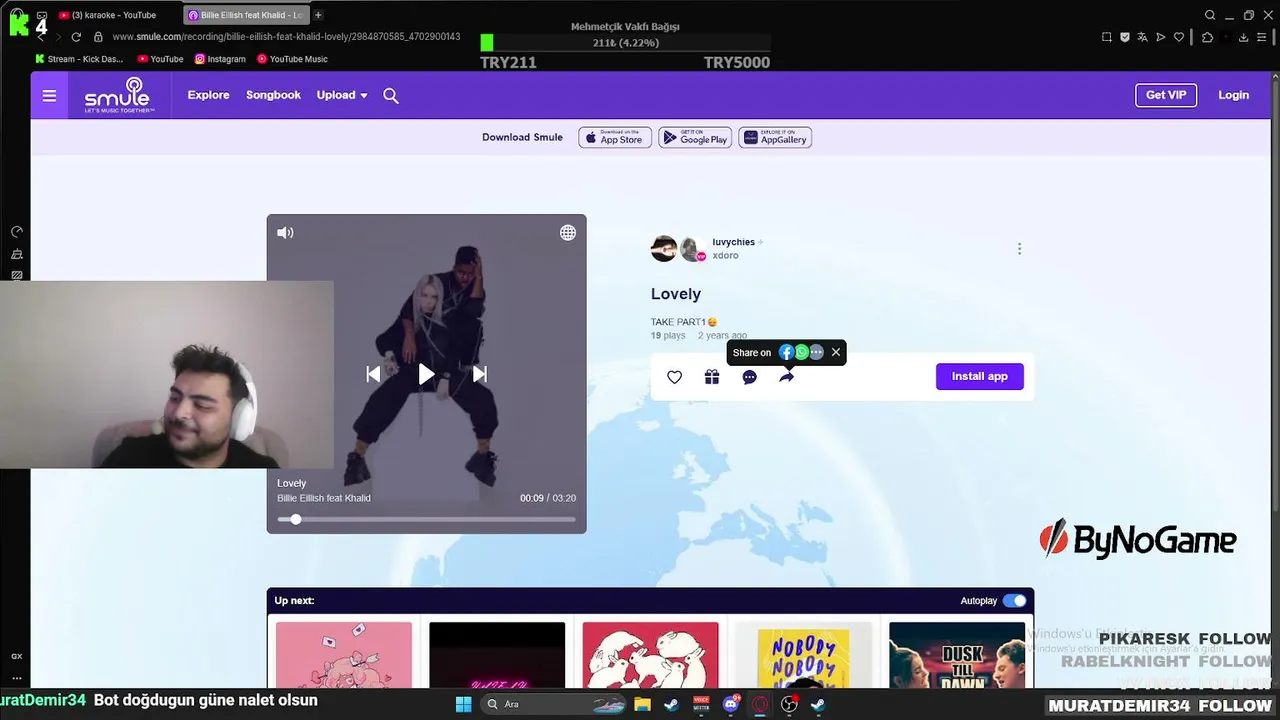Open the browser extensions icon
Image resolution: width=1280 pixels, height=720 pixels.
(x=1207, y=37)
